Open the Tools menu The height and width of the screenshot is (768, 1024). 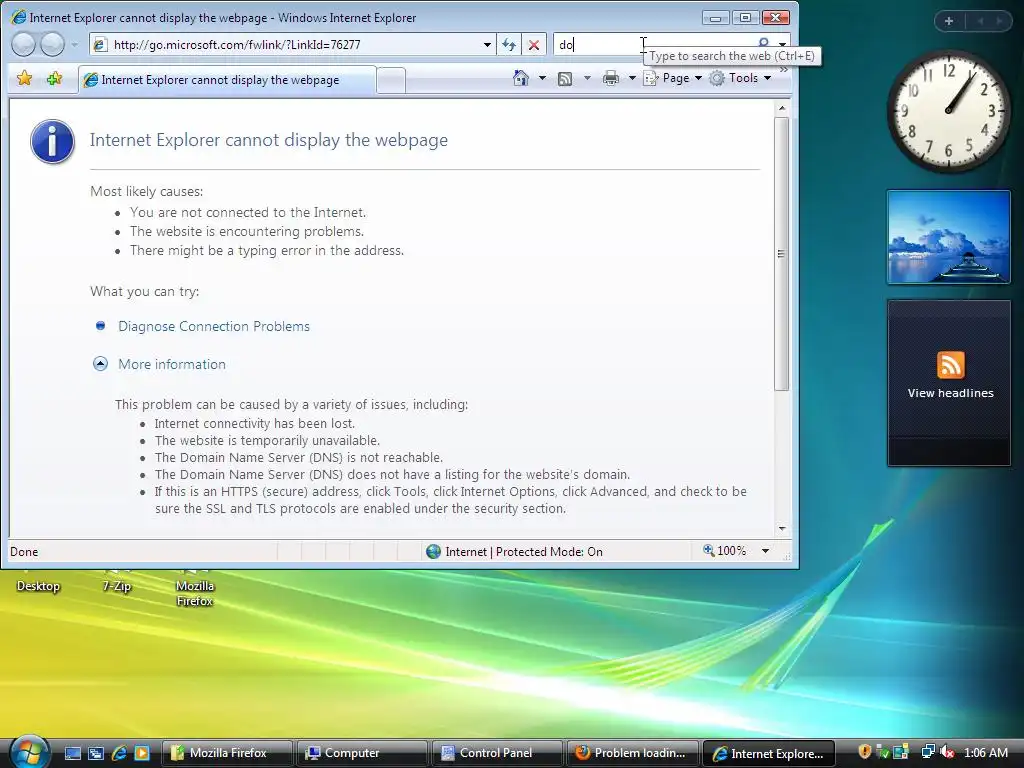point(741,78)
